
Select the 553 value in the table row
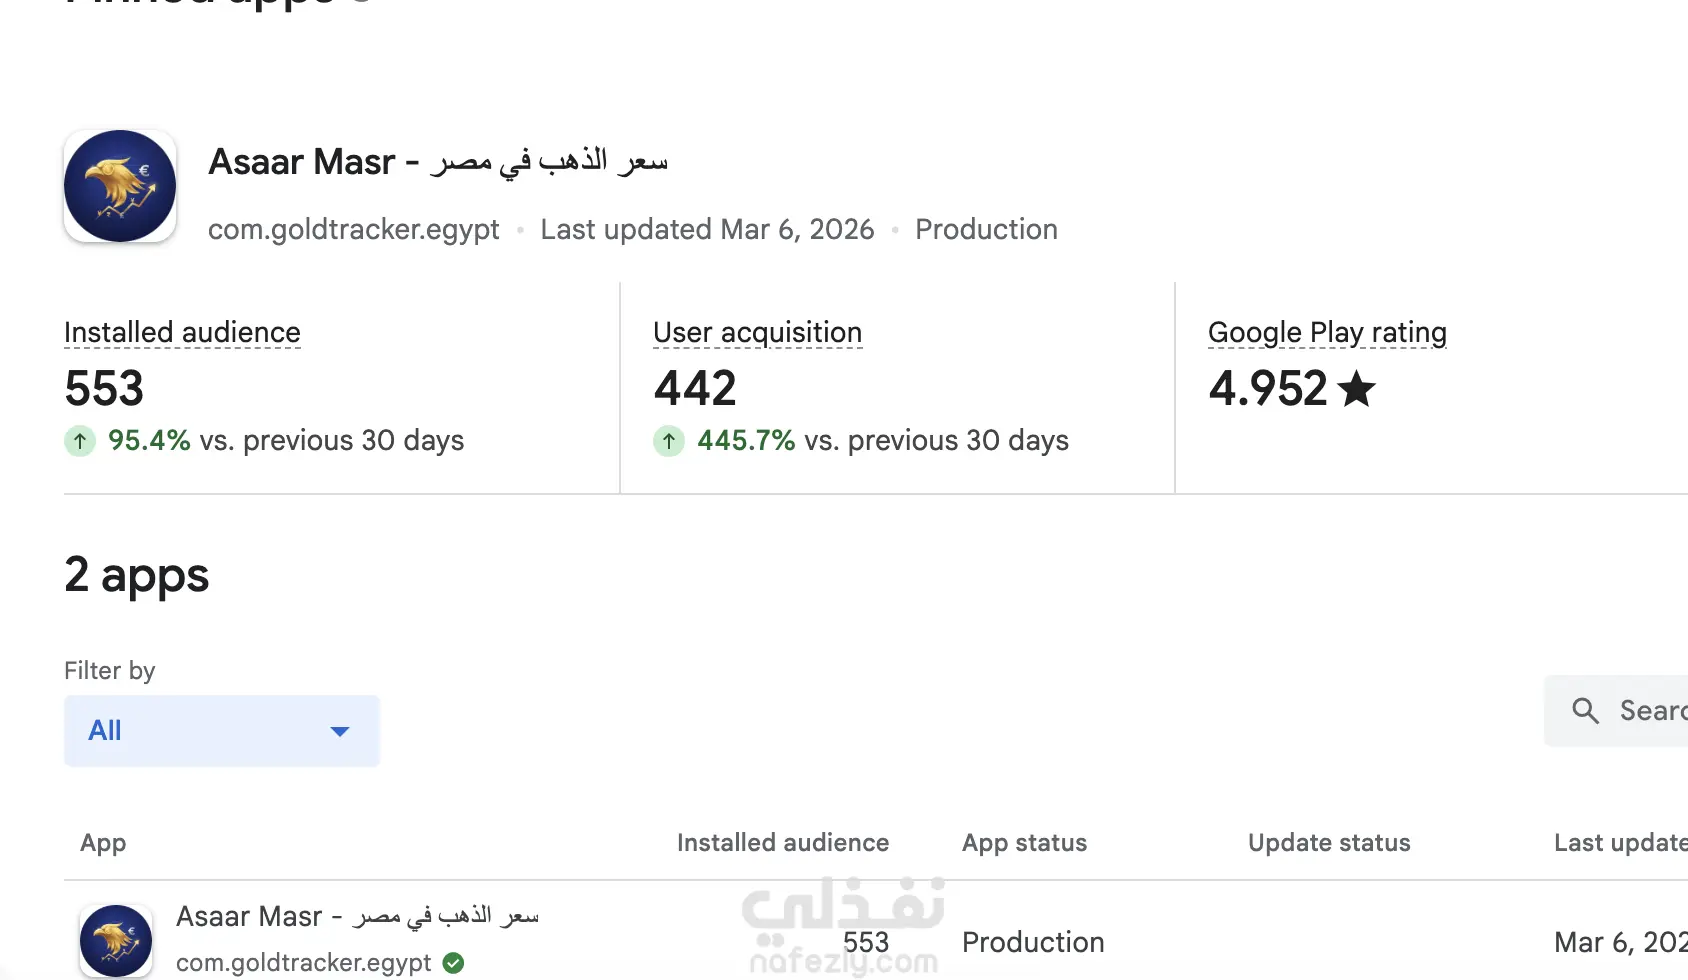pyautogui.click(x=866, y=942)
